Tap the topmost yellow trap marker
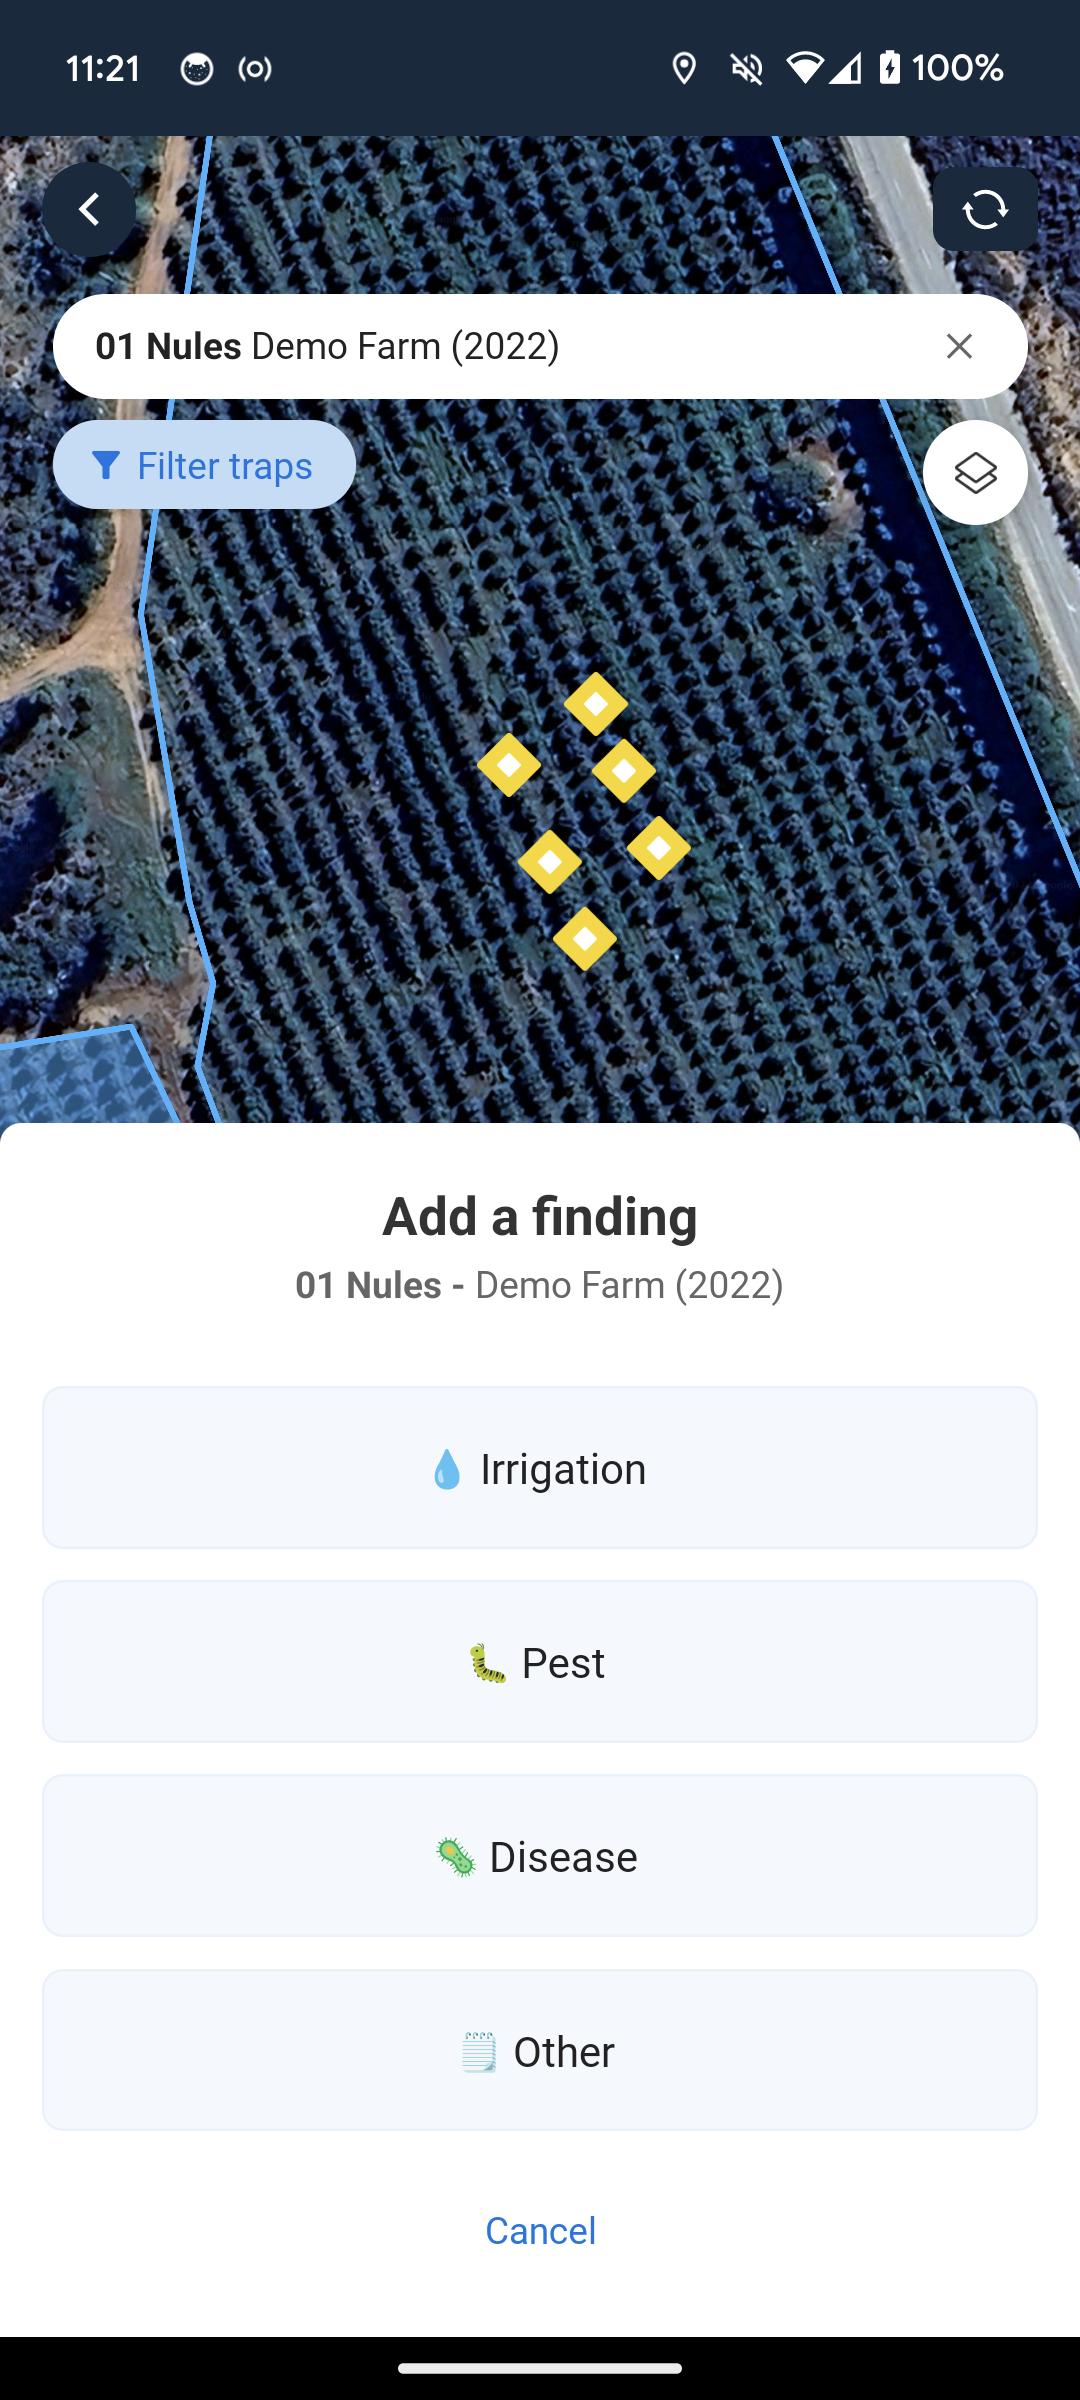 point(596,704)
